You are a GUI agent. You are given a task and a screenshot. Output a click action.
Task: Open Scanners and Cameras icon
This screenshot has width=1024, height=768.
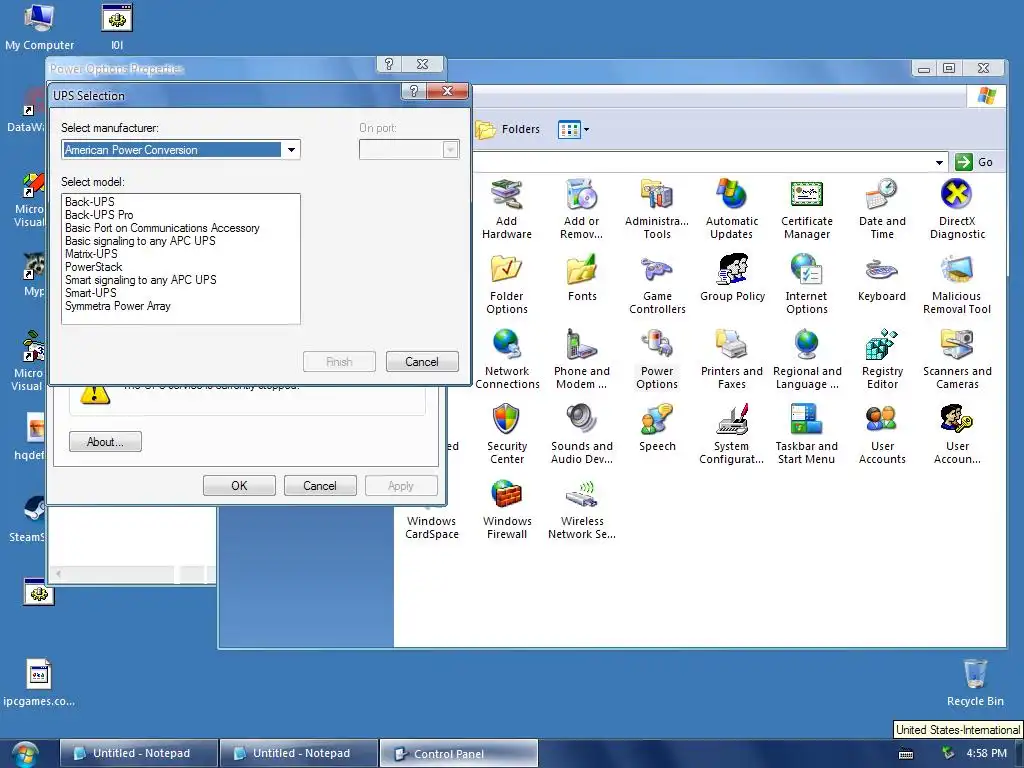[957, 359]
